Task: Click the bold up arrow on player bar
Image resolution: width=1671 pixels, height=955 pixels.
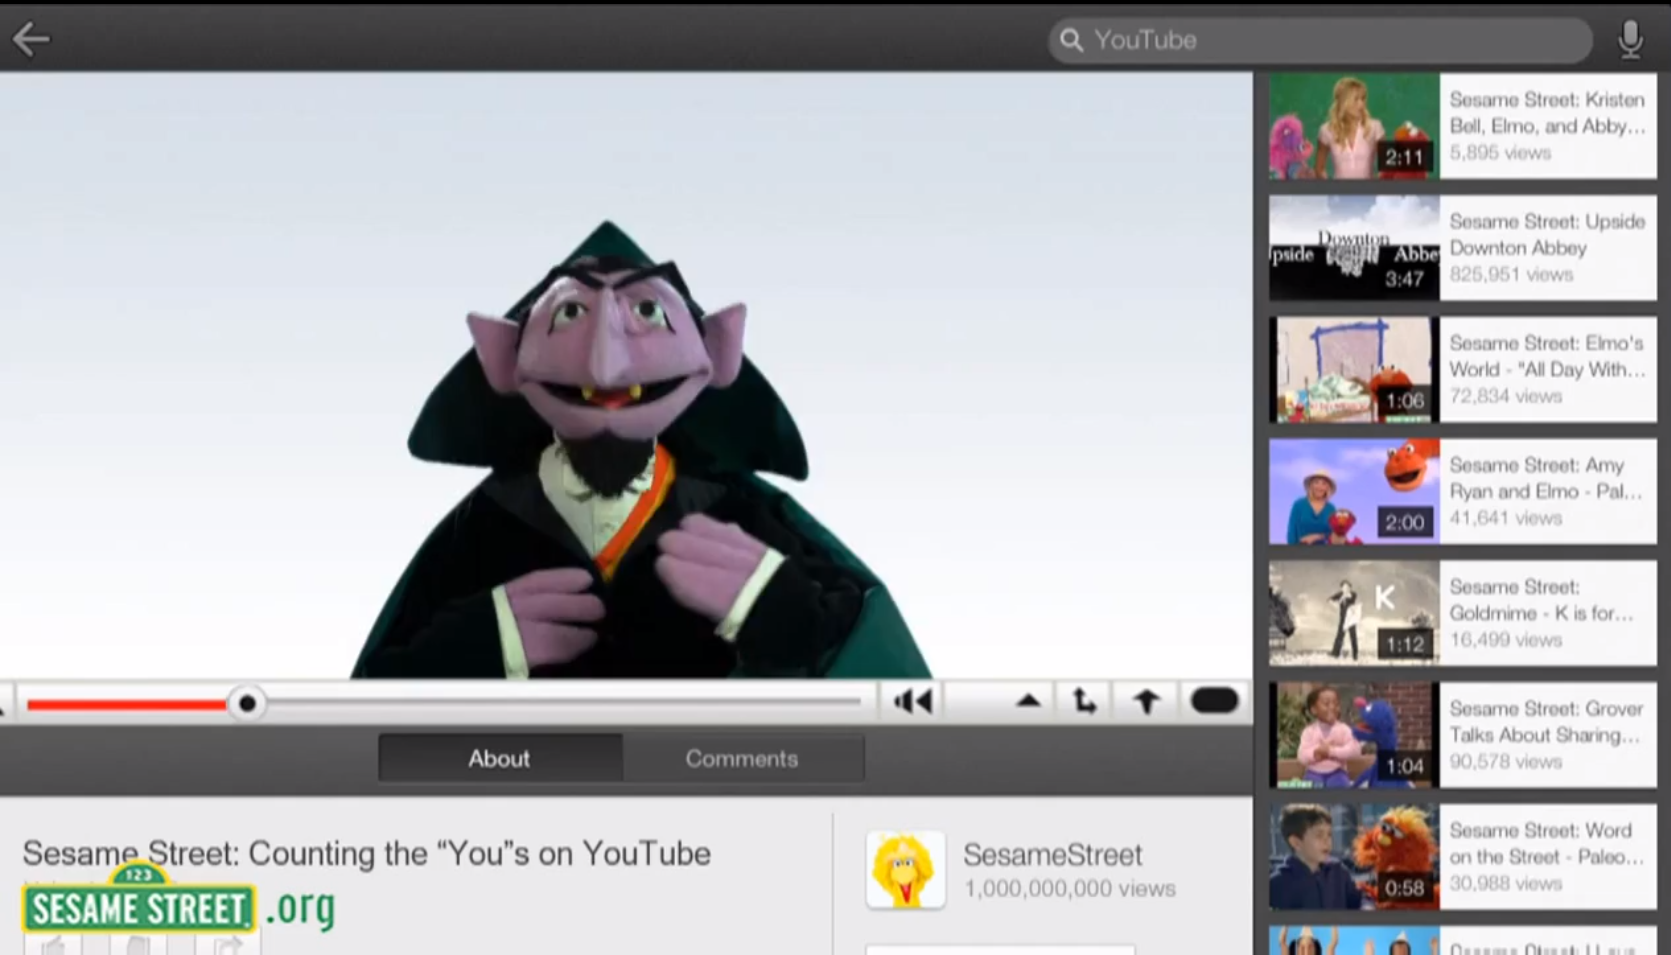Action: 1146,702
